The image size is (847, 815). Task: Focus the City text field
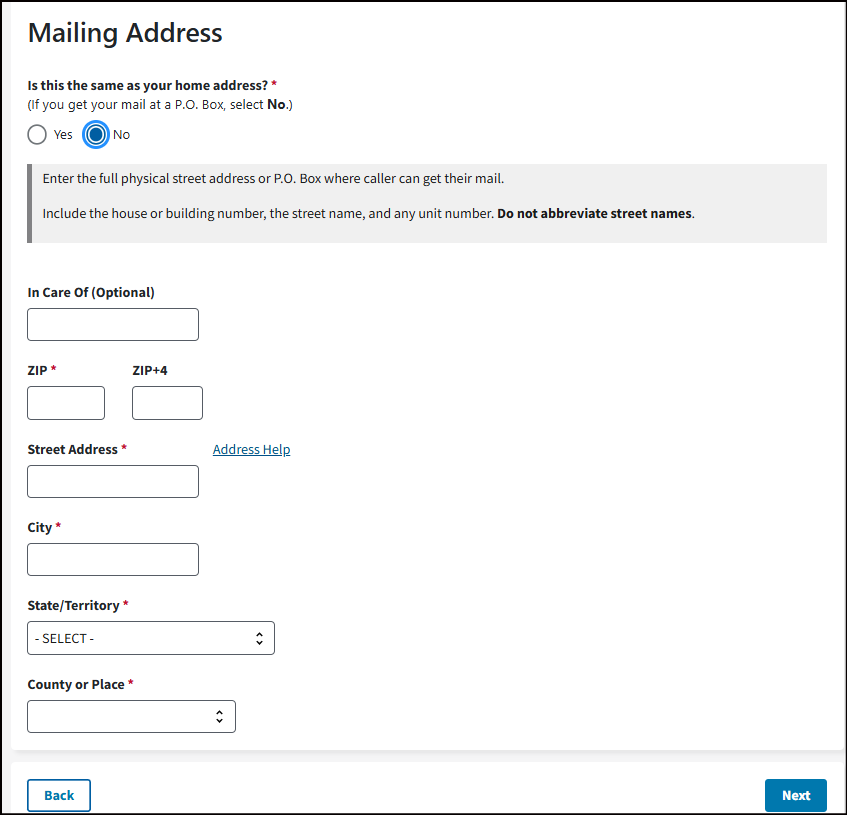[x=113, y=559]
